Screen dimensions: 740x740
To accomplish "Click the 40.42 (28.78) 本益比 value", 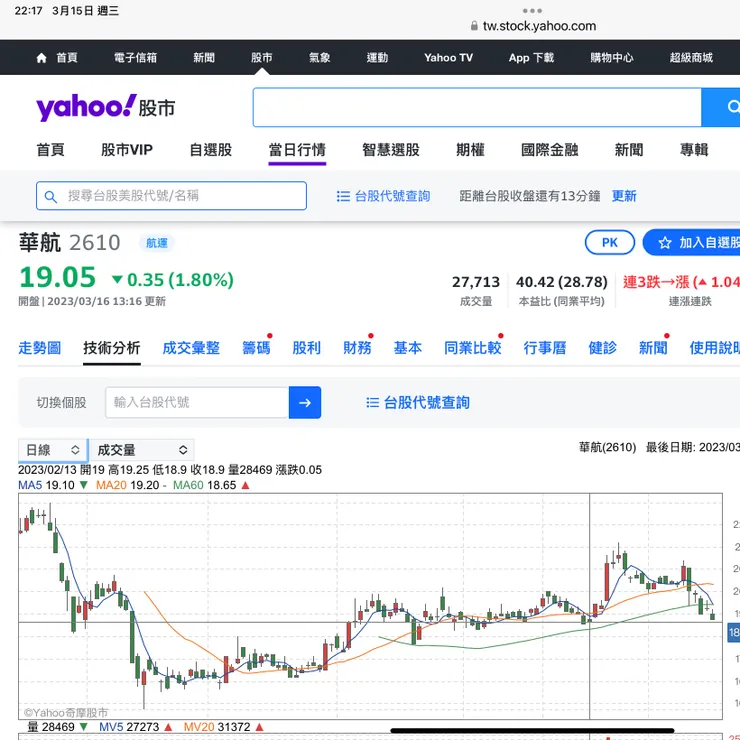I will 562,282.
